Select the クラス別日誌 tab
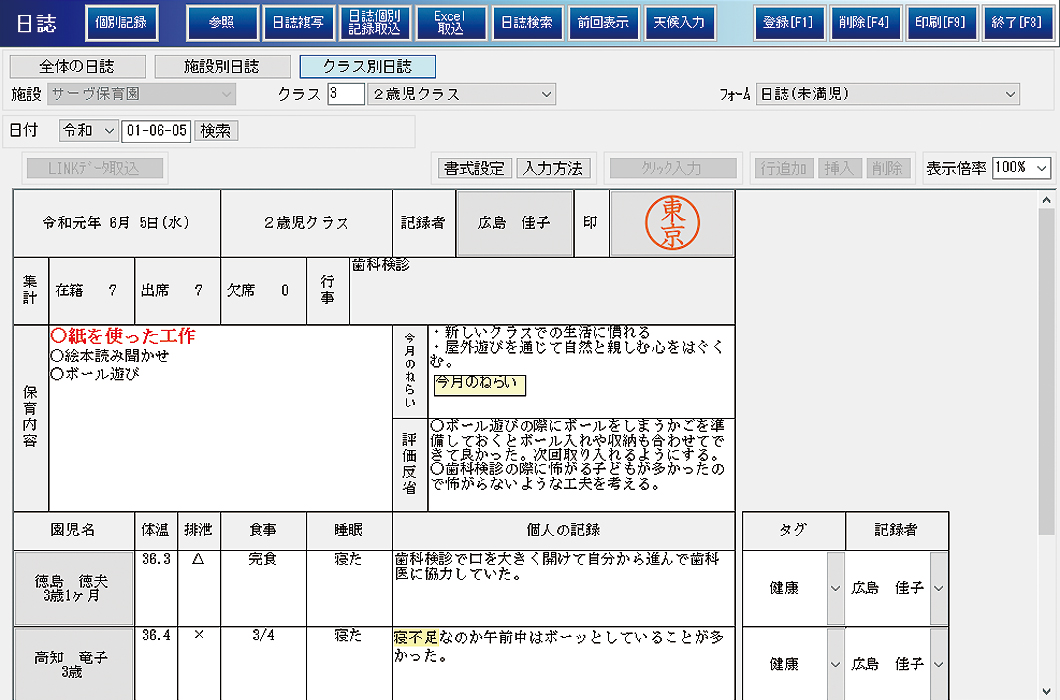The image size is (1060, 700). tap(367, 67)
